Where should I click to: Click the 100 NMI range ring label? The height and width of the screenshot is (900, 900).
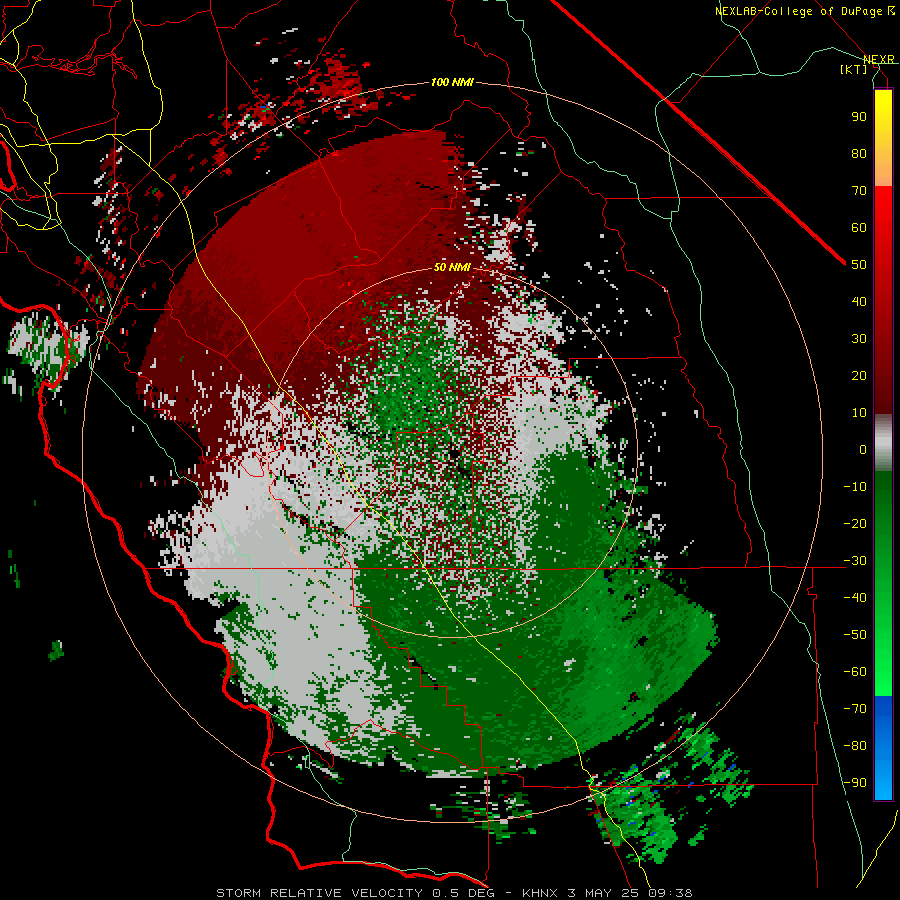pyautogui.click(x=452, y=83)
